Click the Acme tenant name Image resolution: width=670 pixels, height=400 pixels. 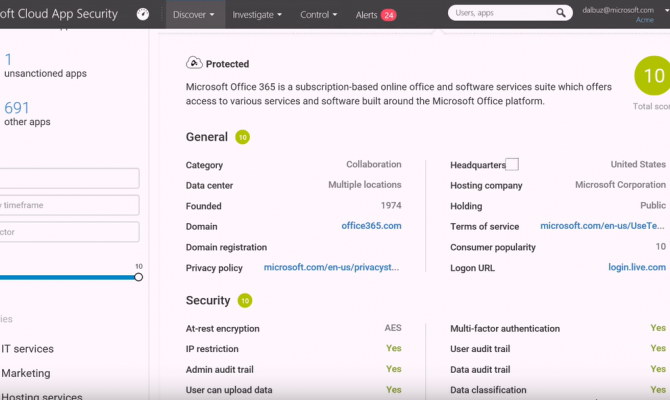point(645,20)
